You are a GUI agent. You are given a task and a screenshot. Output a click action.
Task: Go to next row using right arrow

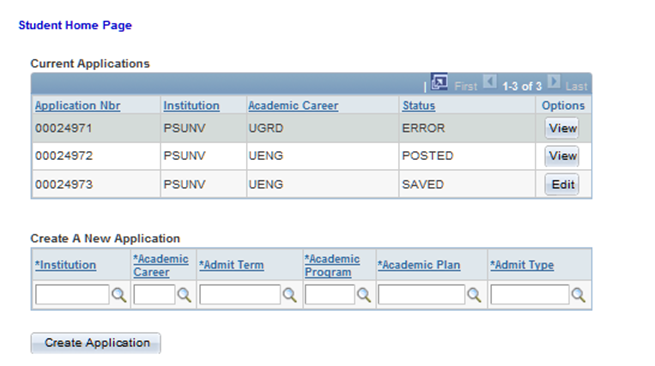554,81
